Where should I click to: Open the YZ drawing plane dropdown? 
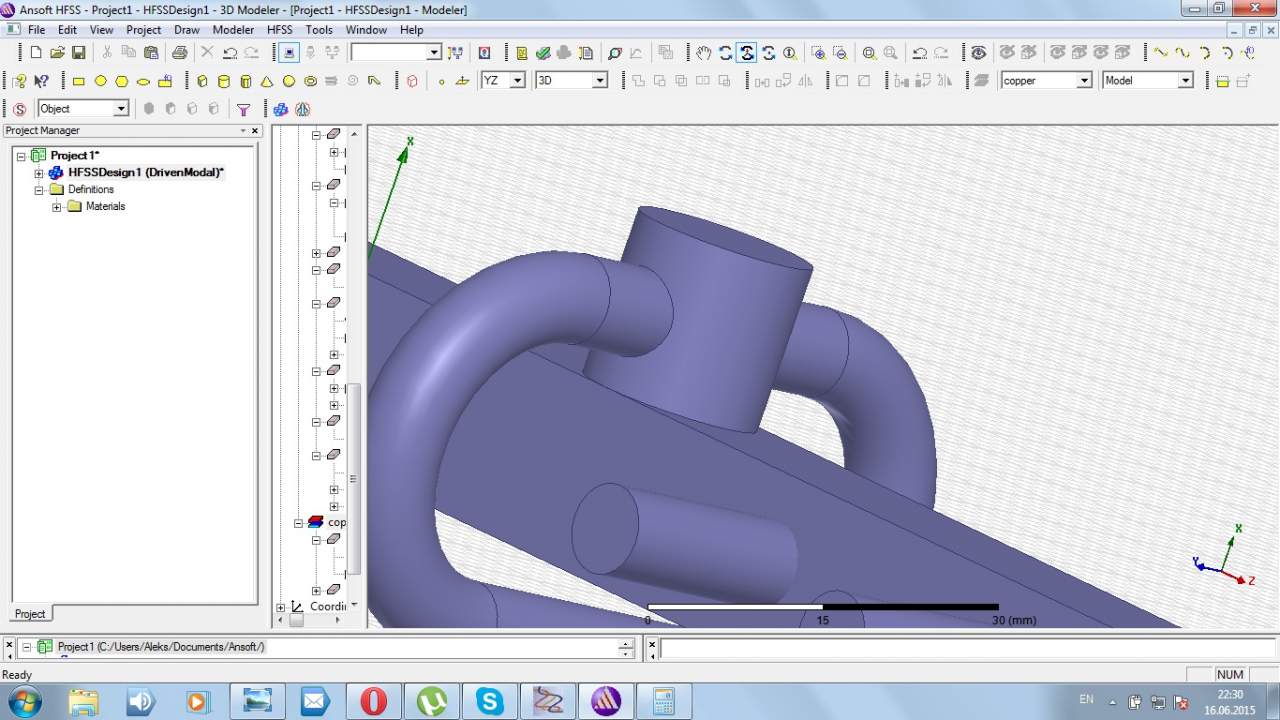(517, 81)
